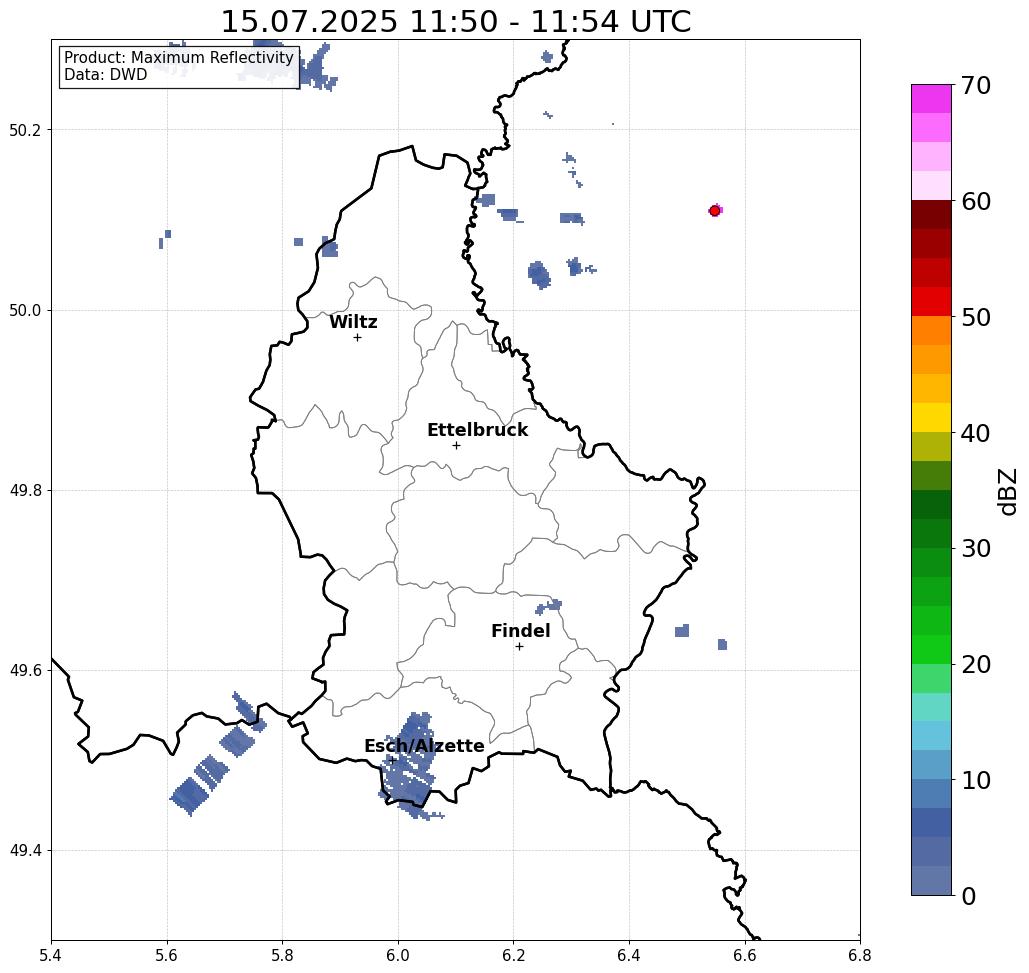This screenshot has width=1029, height=973.
Task: Click the cross marker below Findel
Action: click(x=519, y=646)
